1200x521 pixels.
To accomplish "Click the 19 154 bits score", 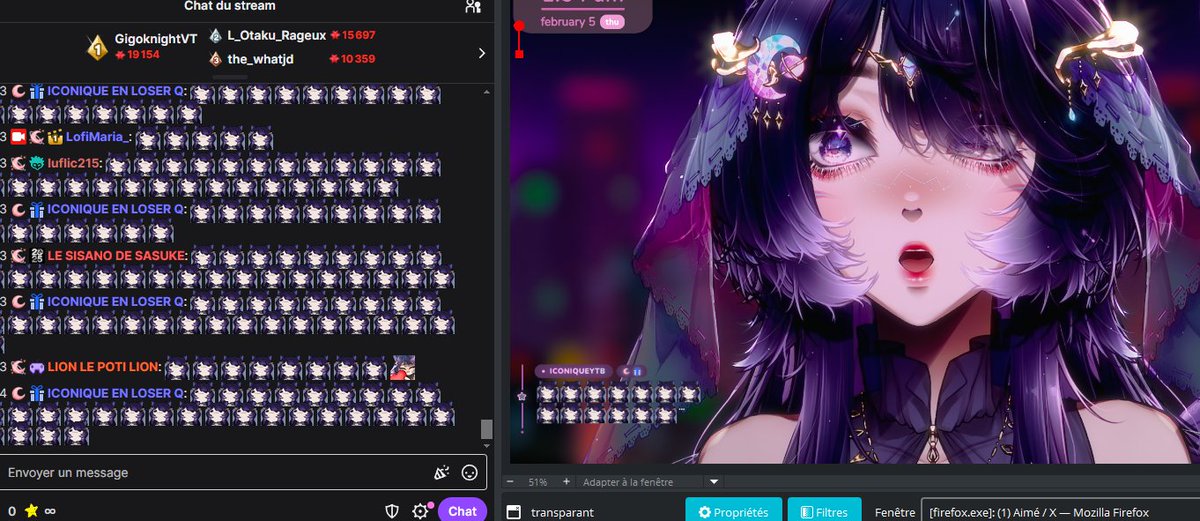I will pyautogui.click(x=137, y=55).
